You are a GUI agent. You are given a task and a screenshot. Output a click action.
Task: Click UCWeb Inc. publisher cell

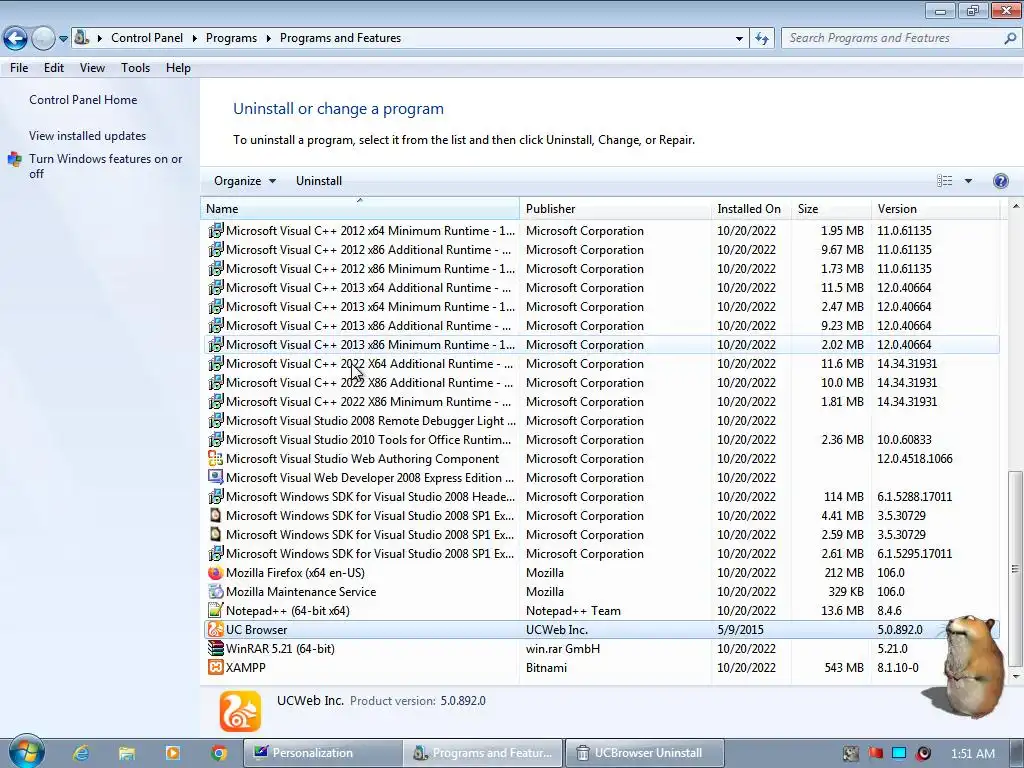point(556,630)
